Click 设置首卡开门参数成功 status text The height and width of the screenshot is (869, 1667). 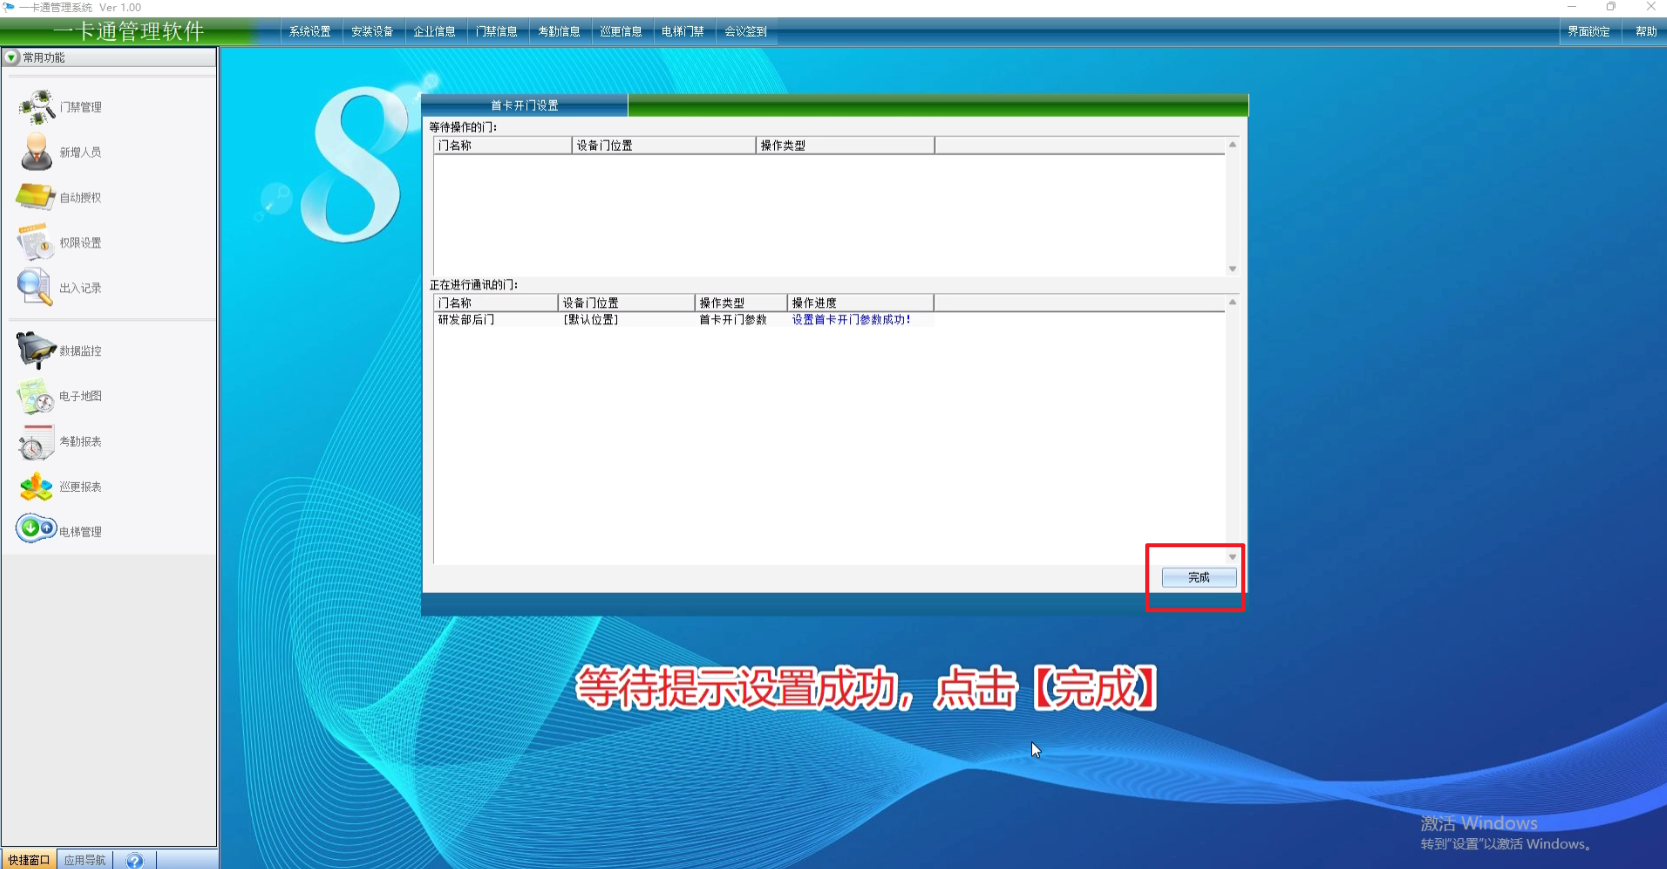tap(851, 320)
